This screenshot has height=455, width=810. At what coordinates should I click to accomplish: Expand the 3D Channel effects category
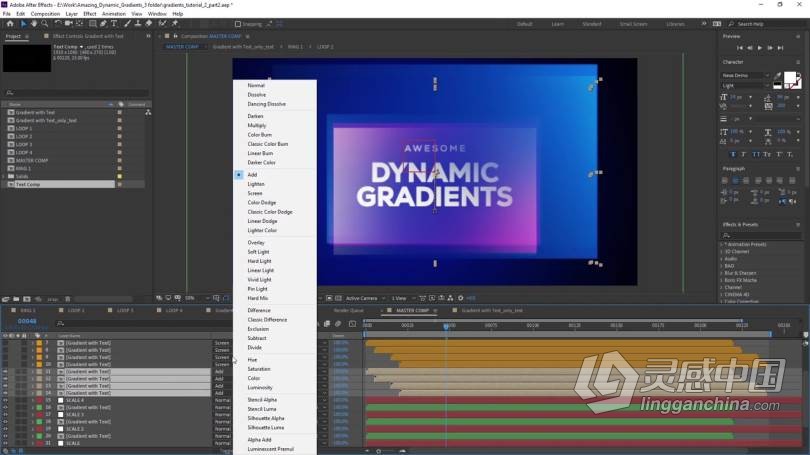722,252
